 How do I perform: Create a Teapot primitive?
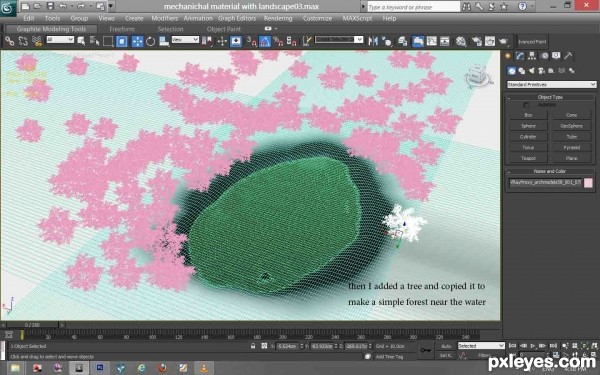pos(528,158)
